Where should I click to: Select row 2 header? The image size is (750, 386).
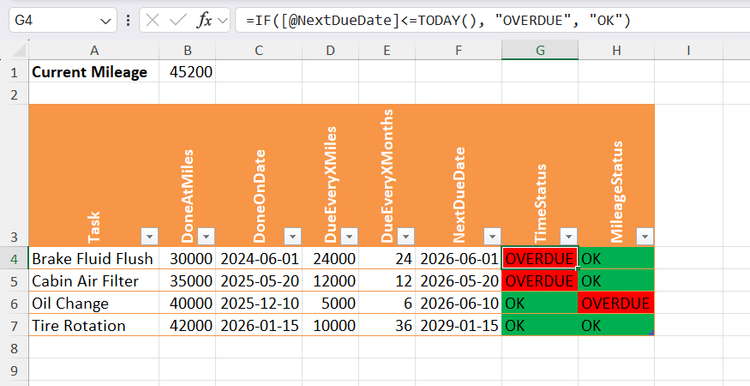pyautogui.click(x=14, y=94)
